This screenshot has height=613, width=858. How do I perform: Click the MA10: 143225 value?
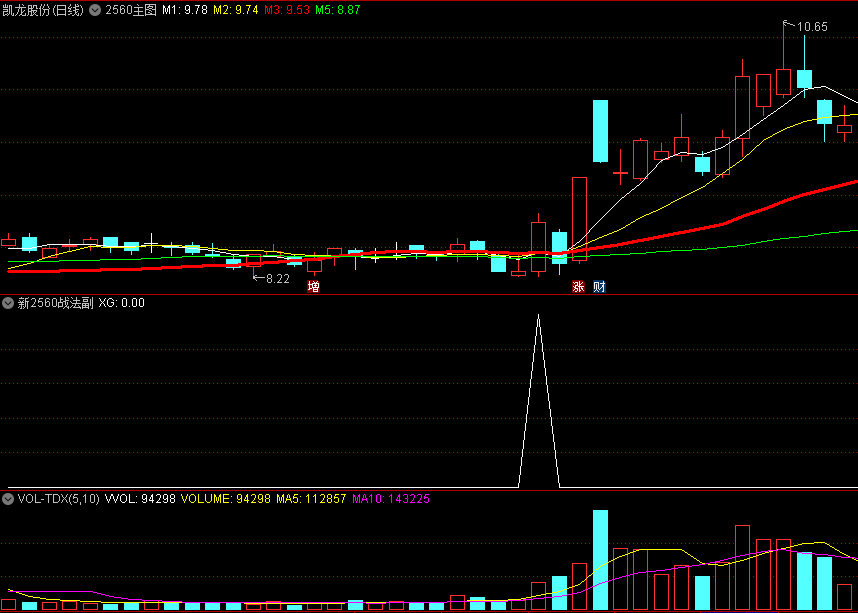[x=391, y=499]
